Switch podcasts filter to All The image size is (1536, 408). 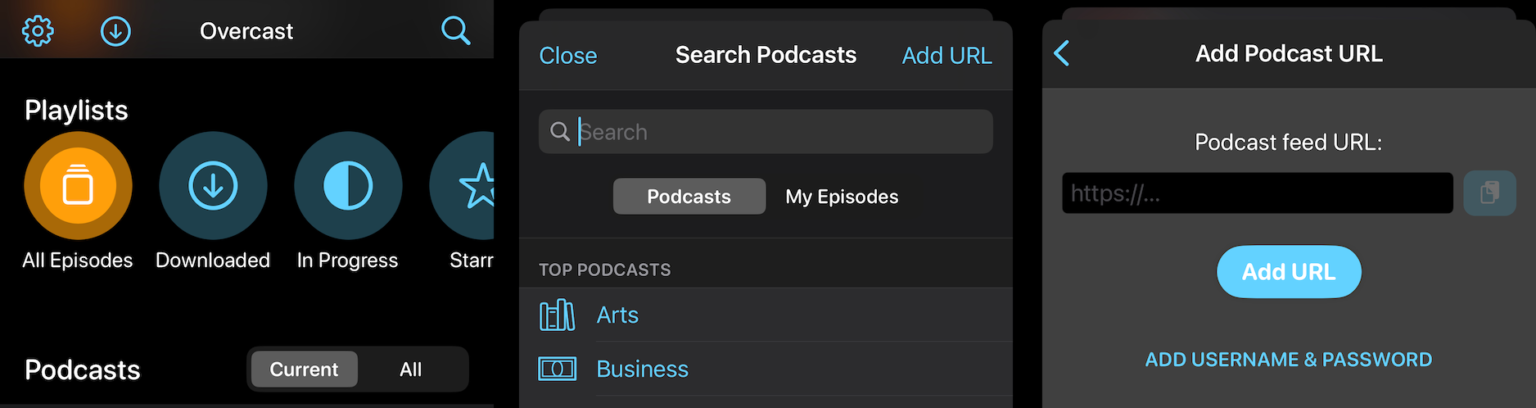point(411,369)
